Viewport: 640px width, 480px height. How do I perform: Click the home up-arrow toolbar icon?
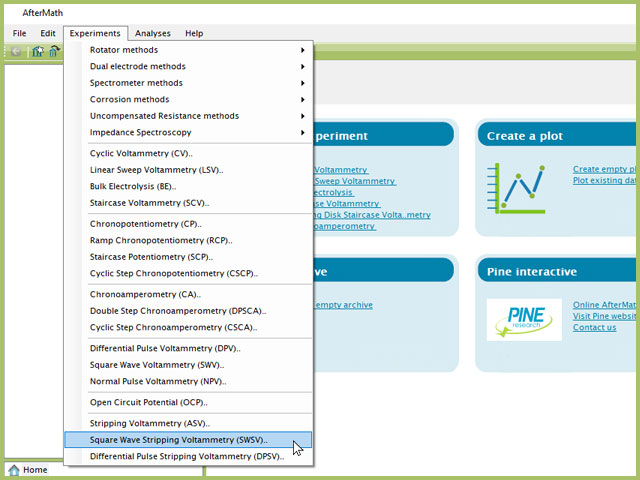click(54, 51)
